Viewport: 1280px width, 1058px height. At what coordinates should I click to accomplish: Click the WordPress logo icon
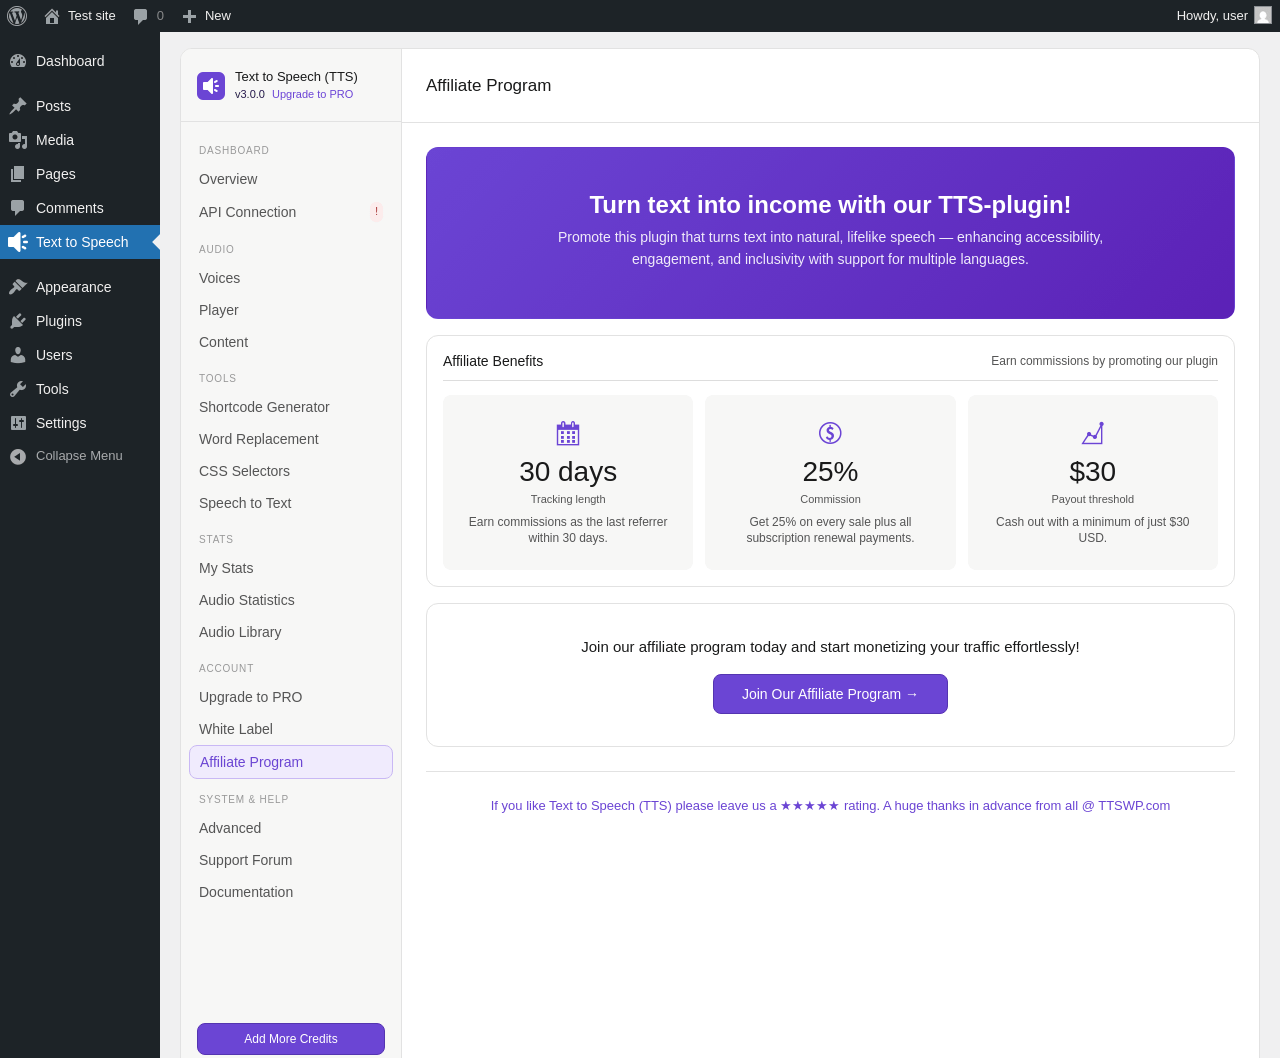[17, 16]
